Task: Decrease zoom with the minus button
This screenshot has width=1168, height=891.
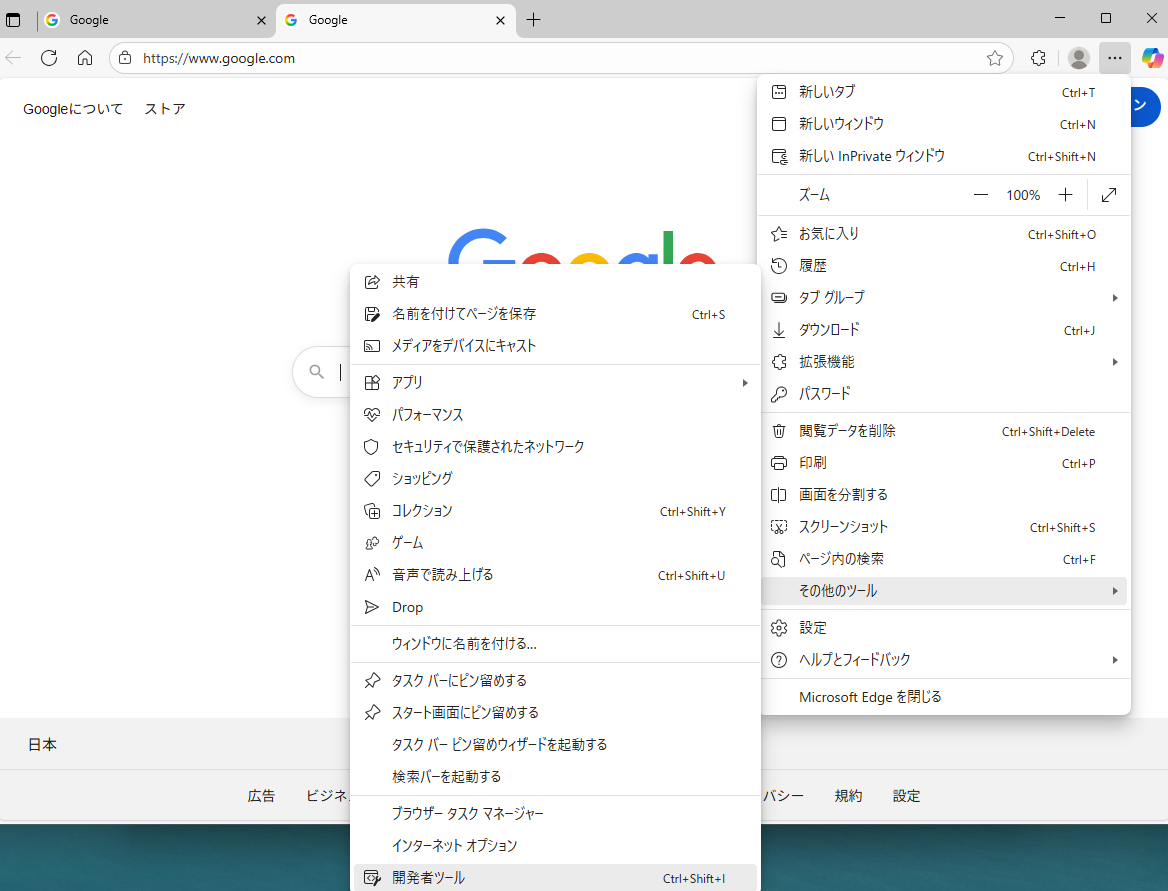Action: pyautogui.click(x=981, y=195)
